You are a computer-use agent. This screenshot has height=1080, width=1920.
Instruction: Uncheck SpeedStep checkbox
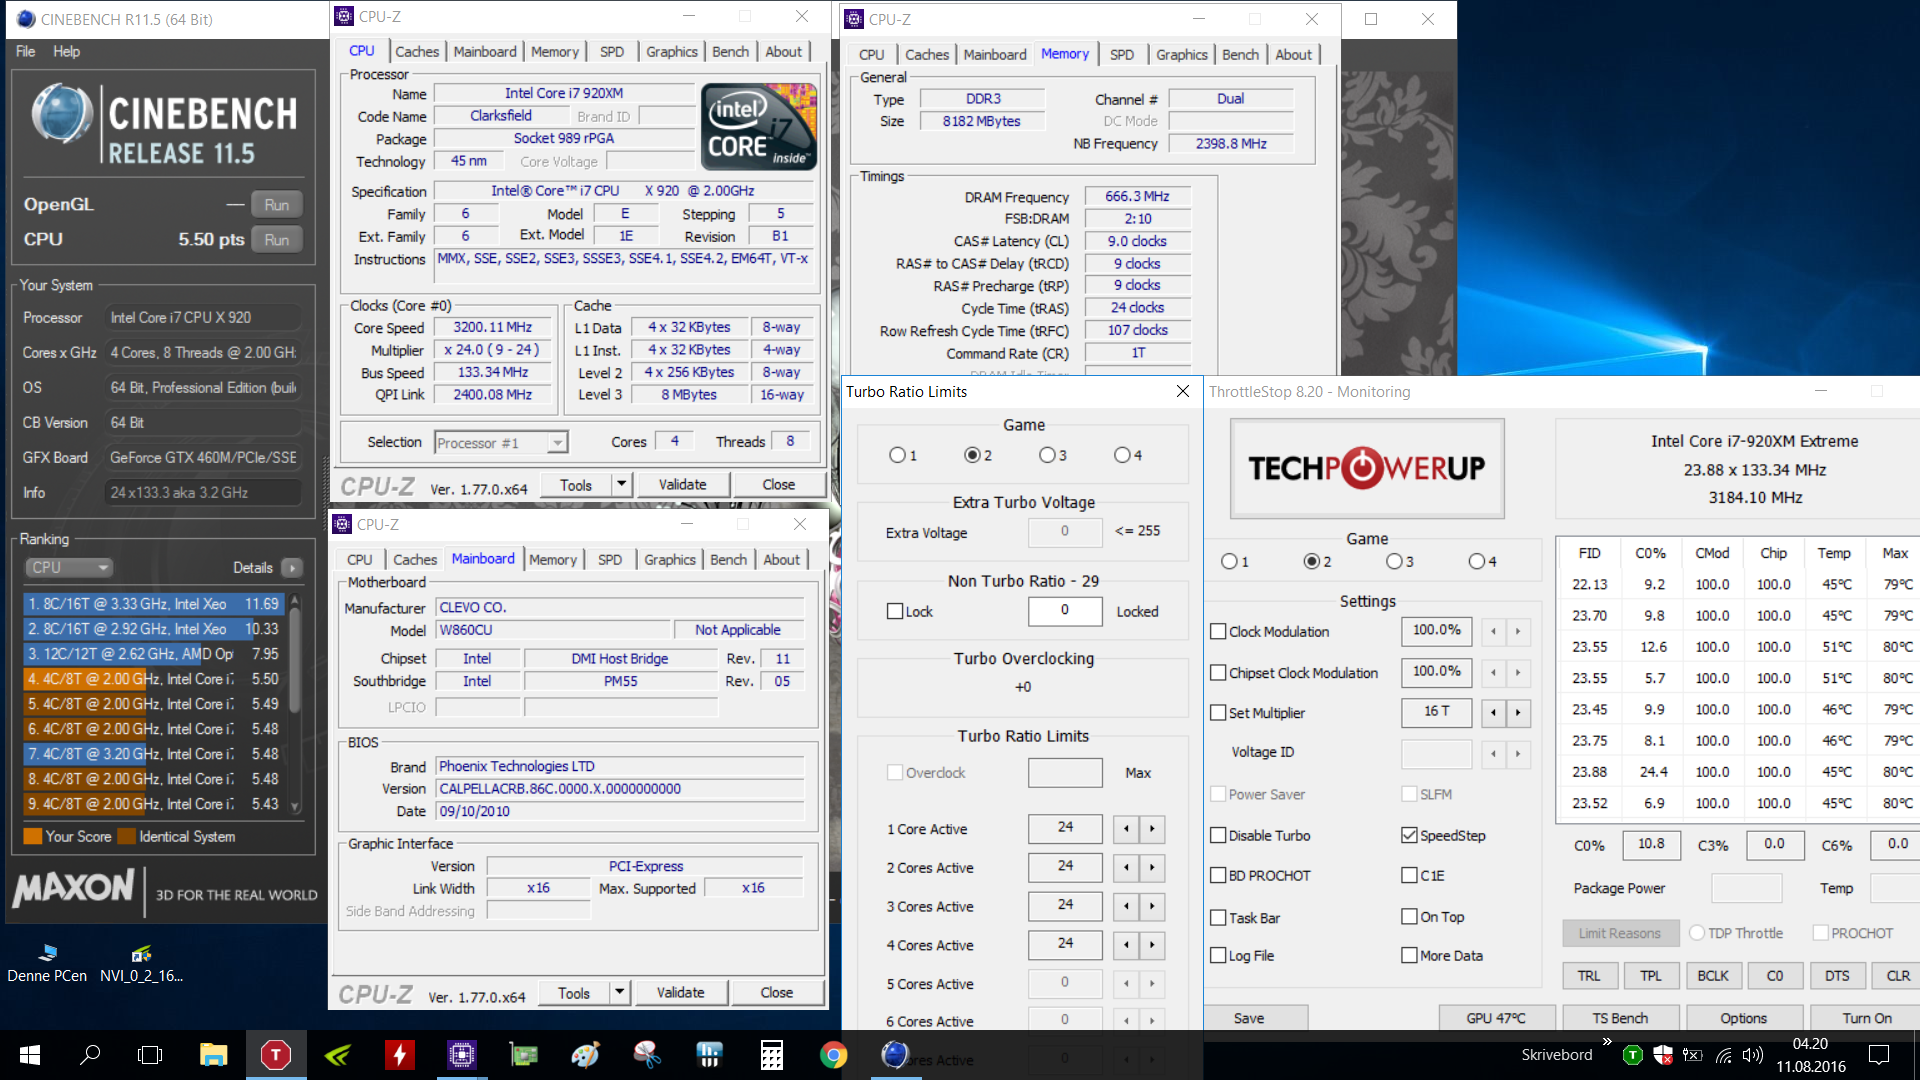tap(1409, 836)
